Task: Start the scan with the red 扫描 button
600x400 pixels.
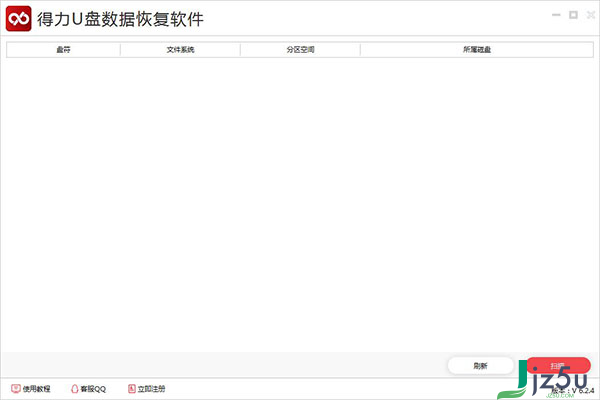Action: (x=558, y=366)
